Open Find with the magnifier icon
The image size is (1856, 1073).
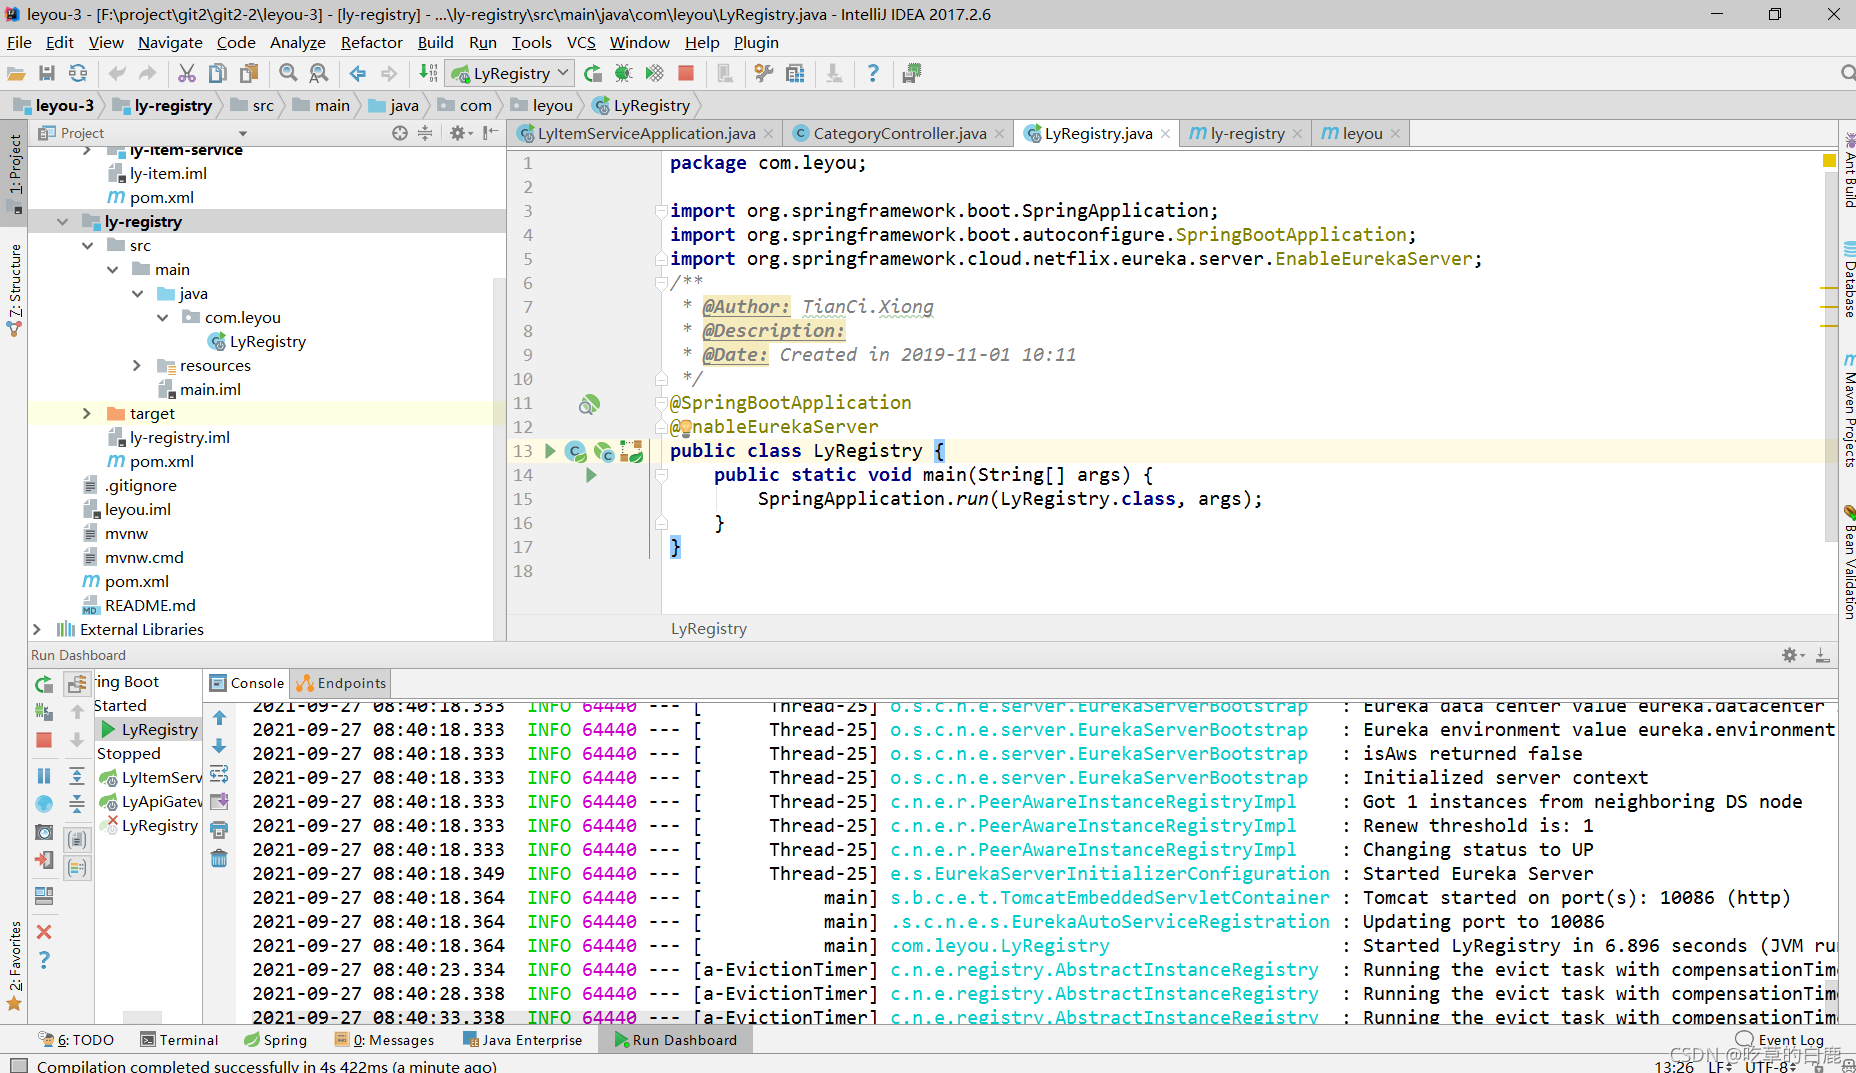[288, 73]
